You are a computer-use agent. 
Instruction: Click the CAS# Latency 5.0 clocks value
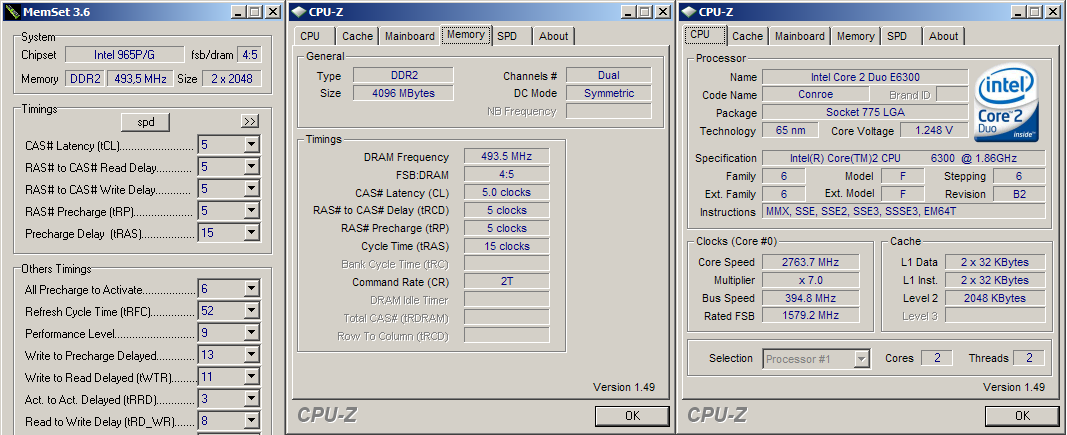click(506, 193)
